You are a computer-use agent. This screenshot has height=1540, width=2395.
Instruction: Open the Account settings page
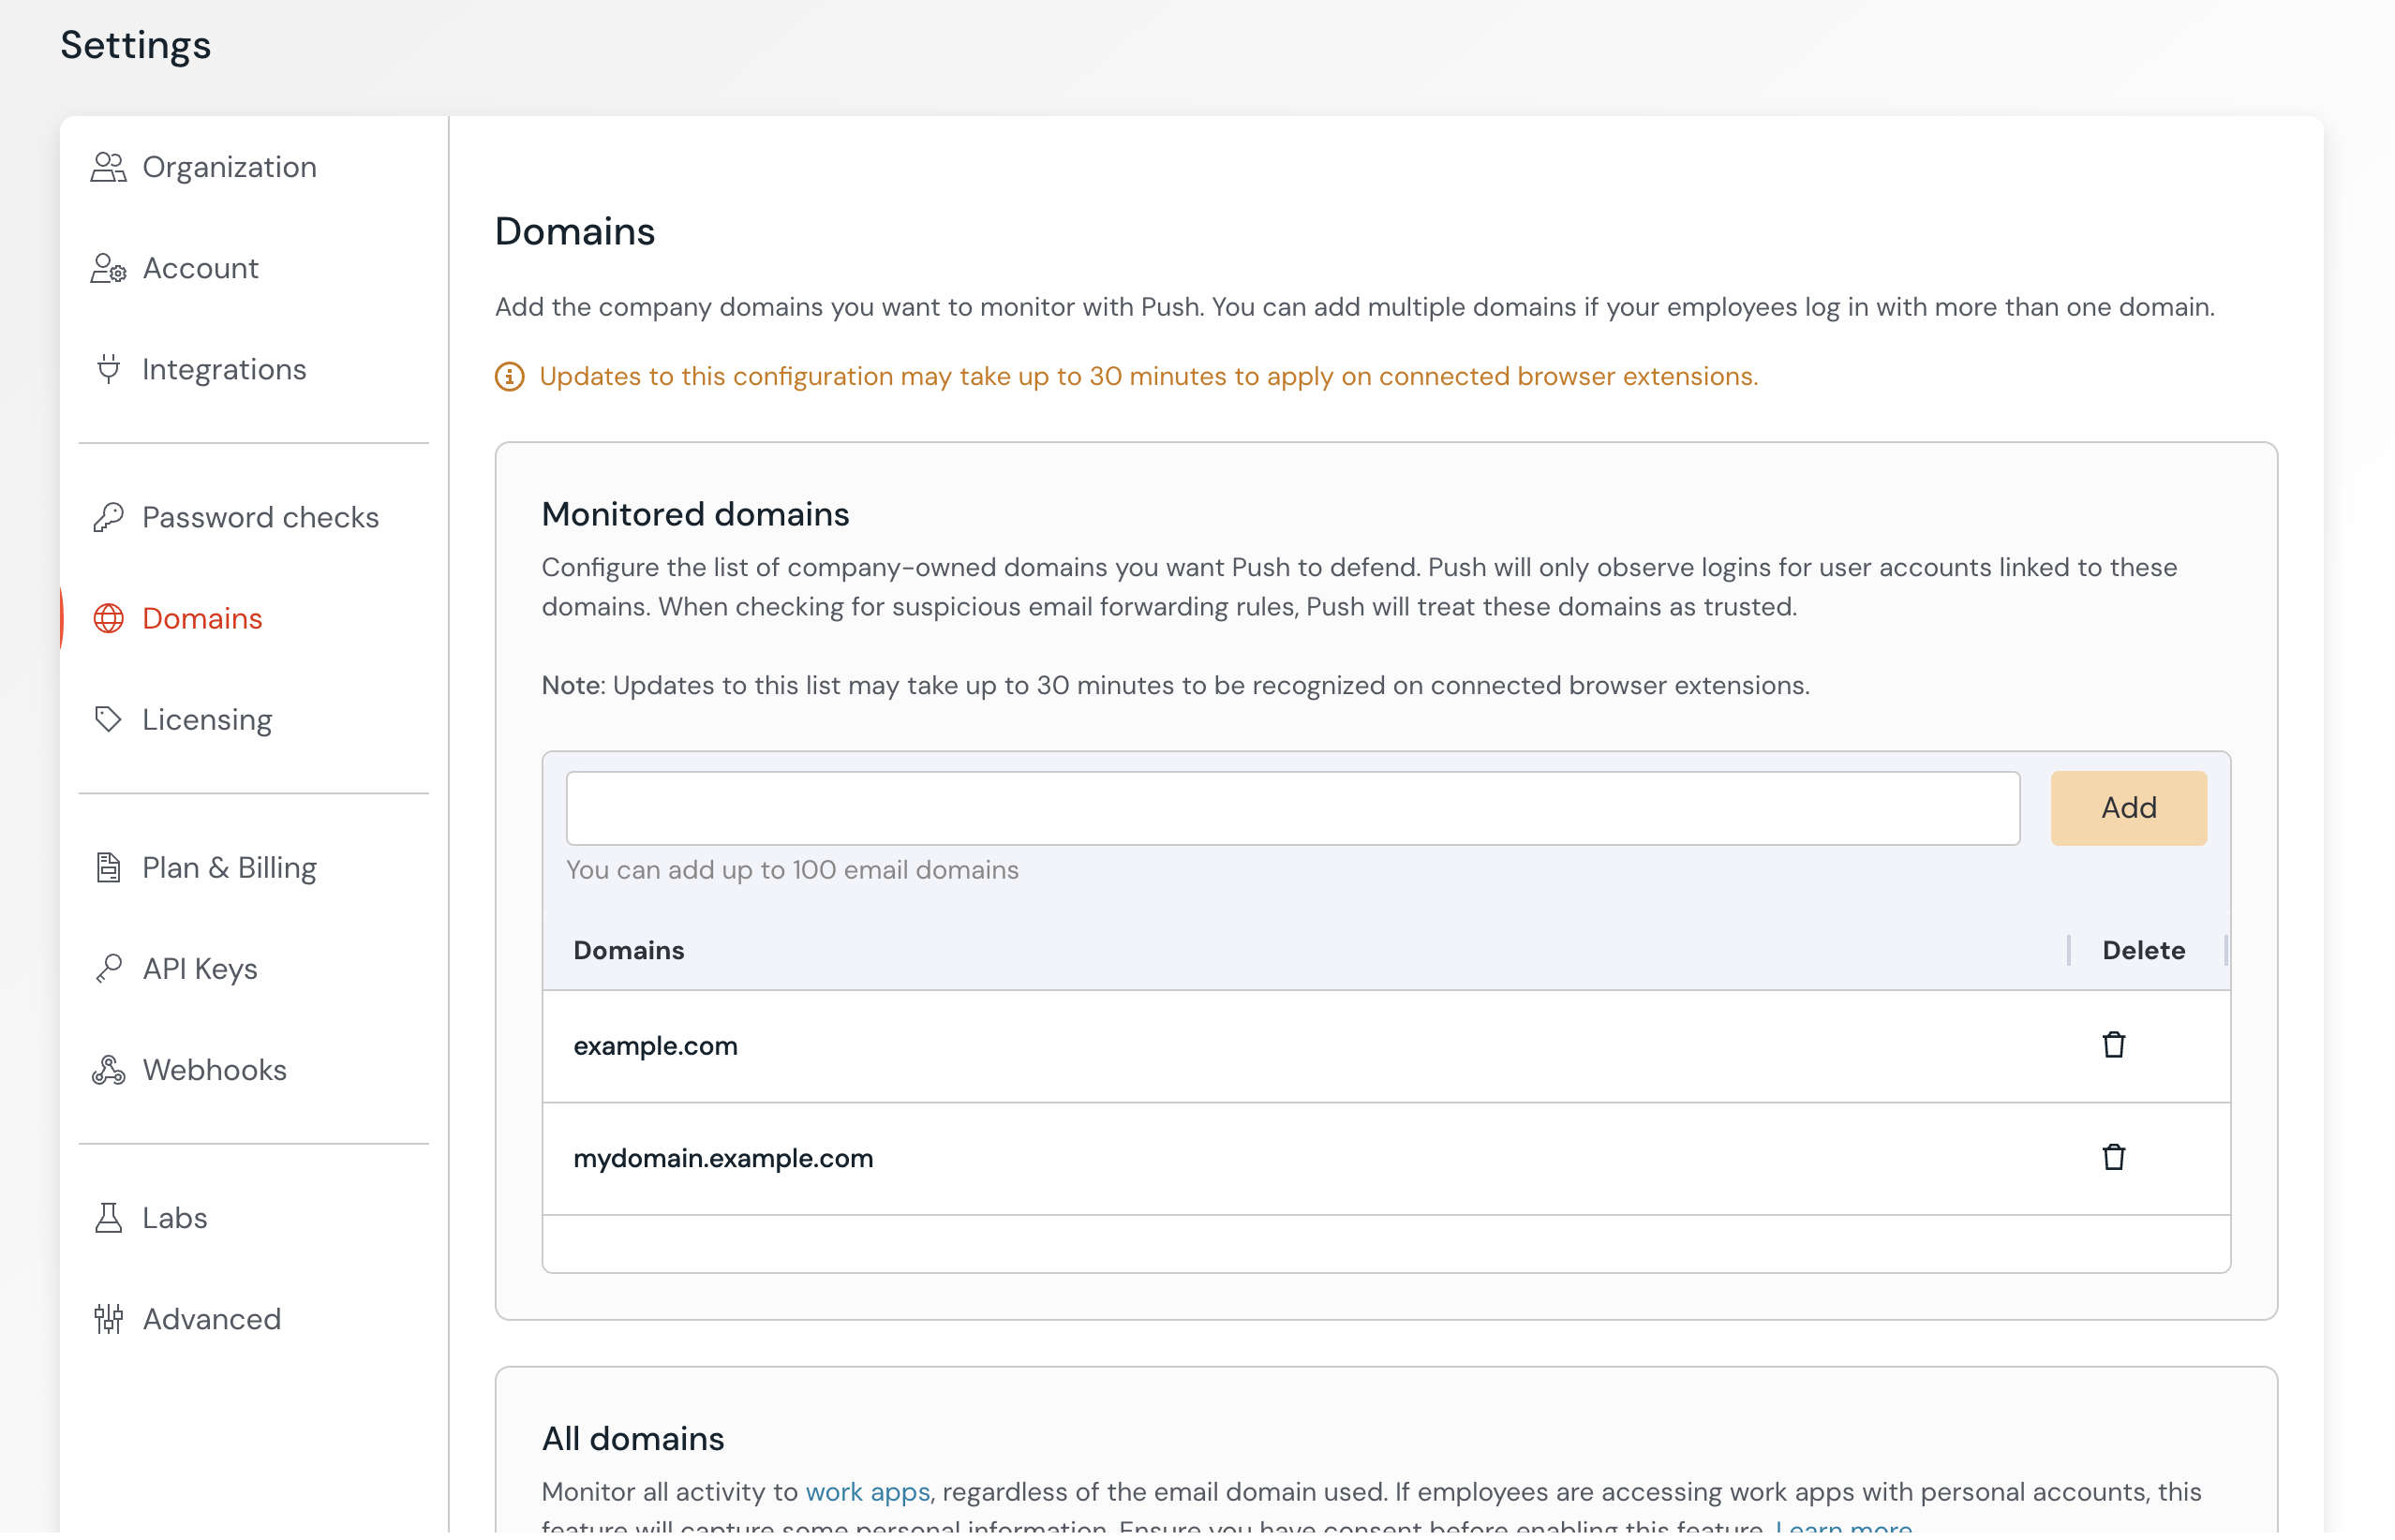[200, 268]
